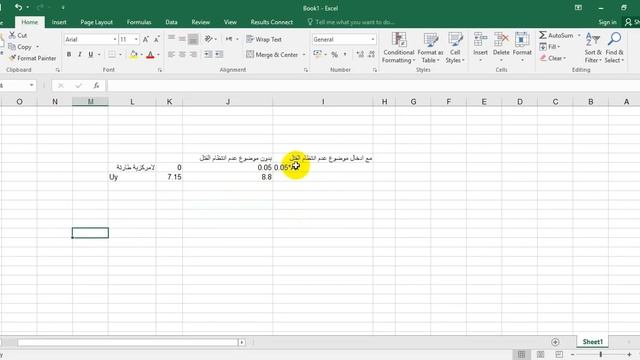
Task: Switch to the Insert tab
Action: (x=59, y=22)
